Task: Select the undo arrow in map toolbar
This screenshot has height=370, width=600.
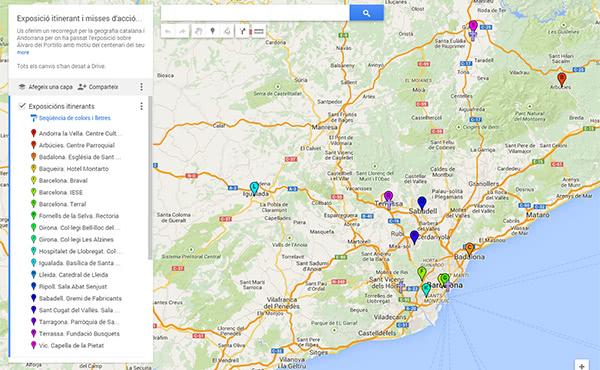Action: (168, 31)
